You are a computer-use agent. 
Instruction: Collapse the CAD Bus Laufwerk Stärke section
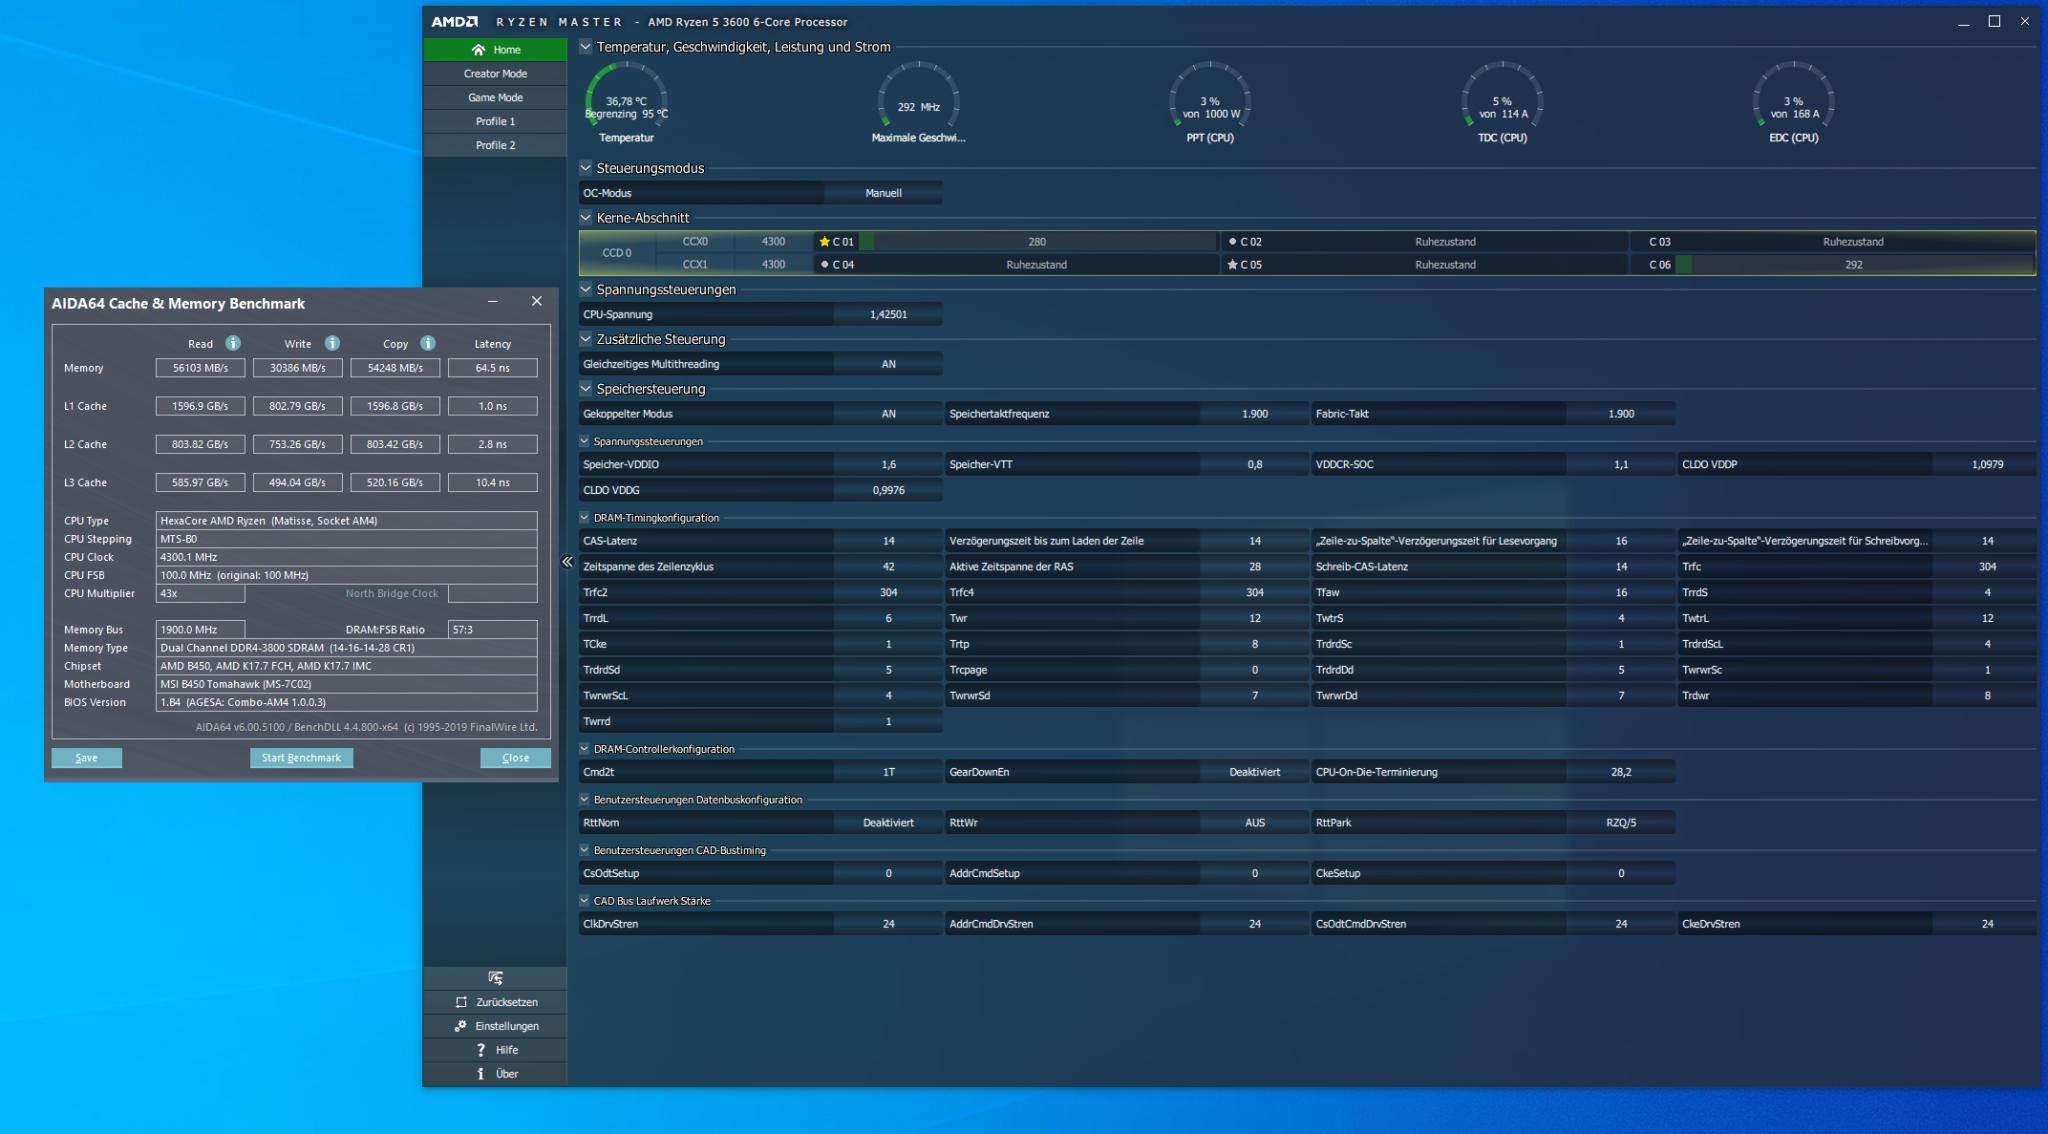(x=585, y=901)
